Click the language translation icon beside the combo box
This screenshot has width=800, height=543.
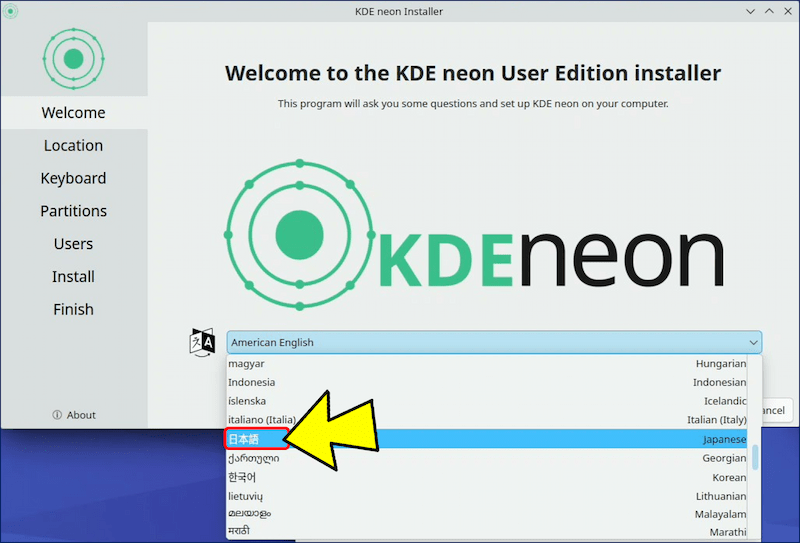click(202, 342)
